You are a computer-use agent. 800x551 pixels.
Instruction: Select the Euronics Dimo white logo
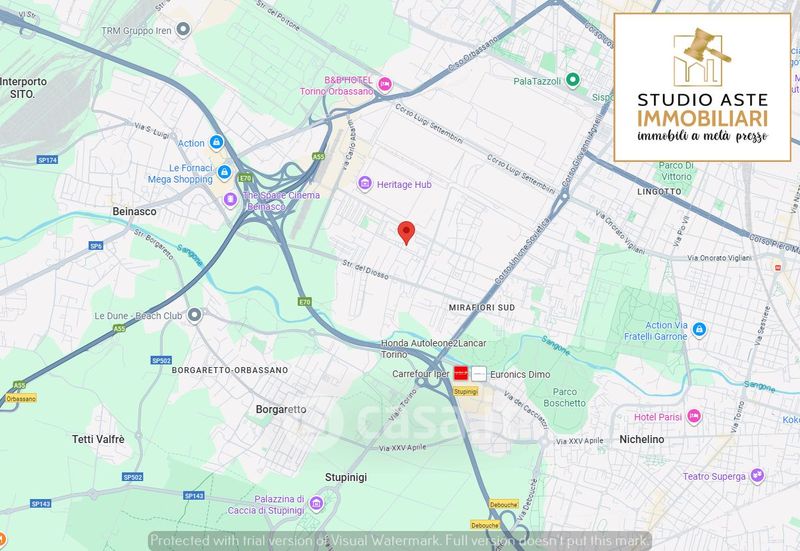(x=479, y=373)
